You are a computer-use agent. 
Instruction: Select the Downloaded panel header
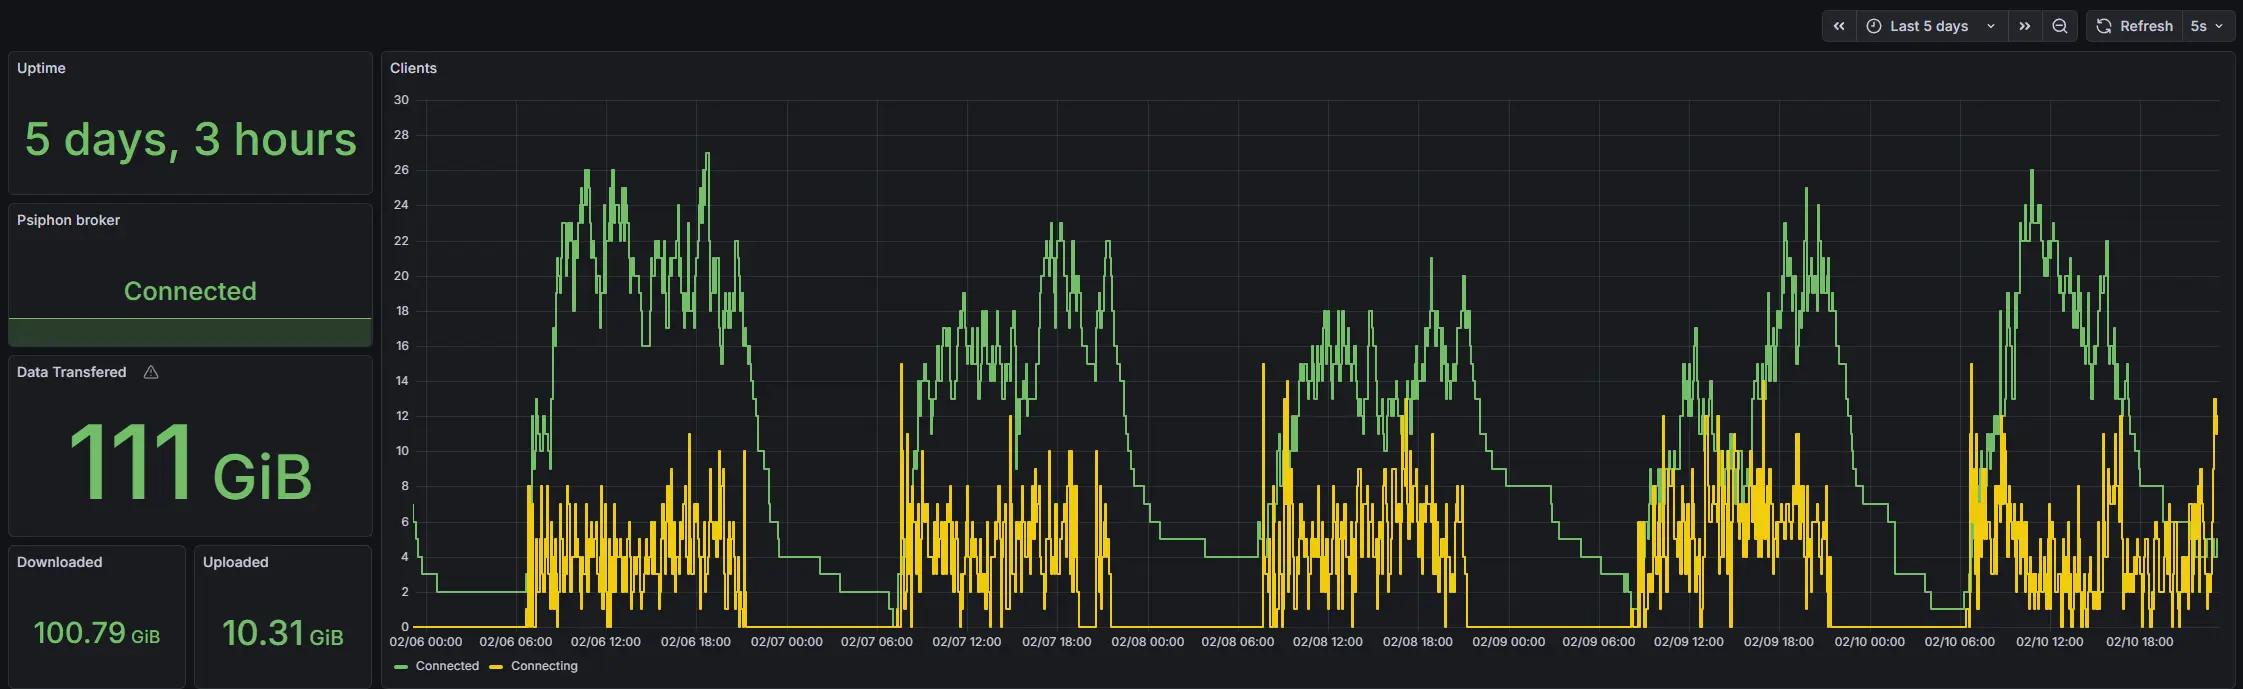coord(59,562)
